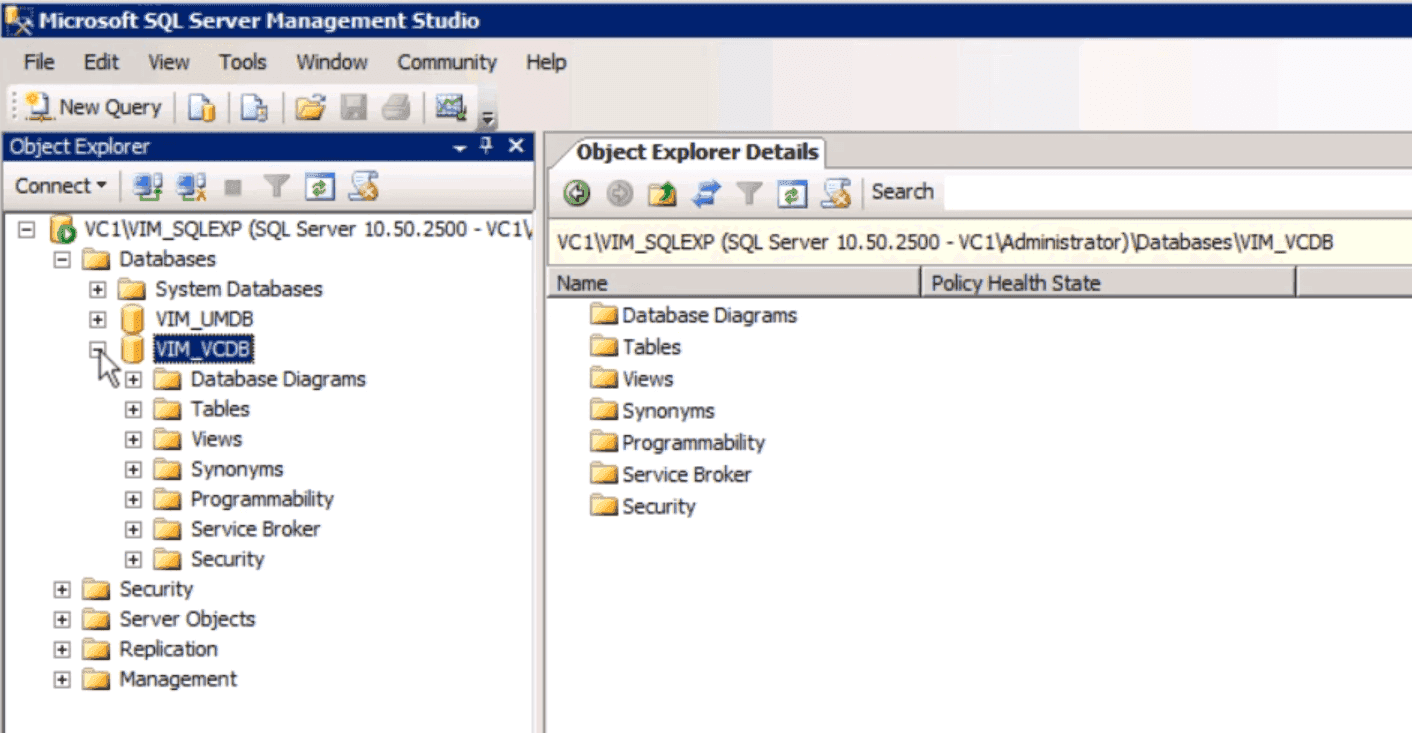This screenshot has height=733, width=1412.
Task: Click the Database Engine Query icon
Action: click(x=202, y=107)
